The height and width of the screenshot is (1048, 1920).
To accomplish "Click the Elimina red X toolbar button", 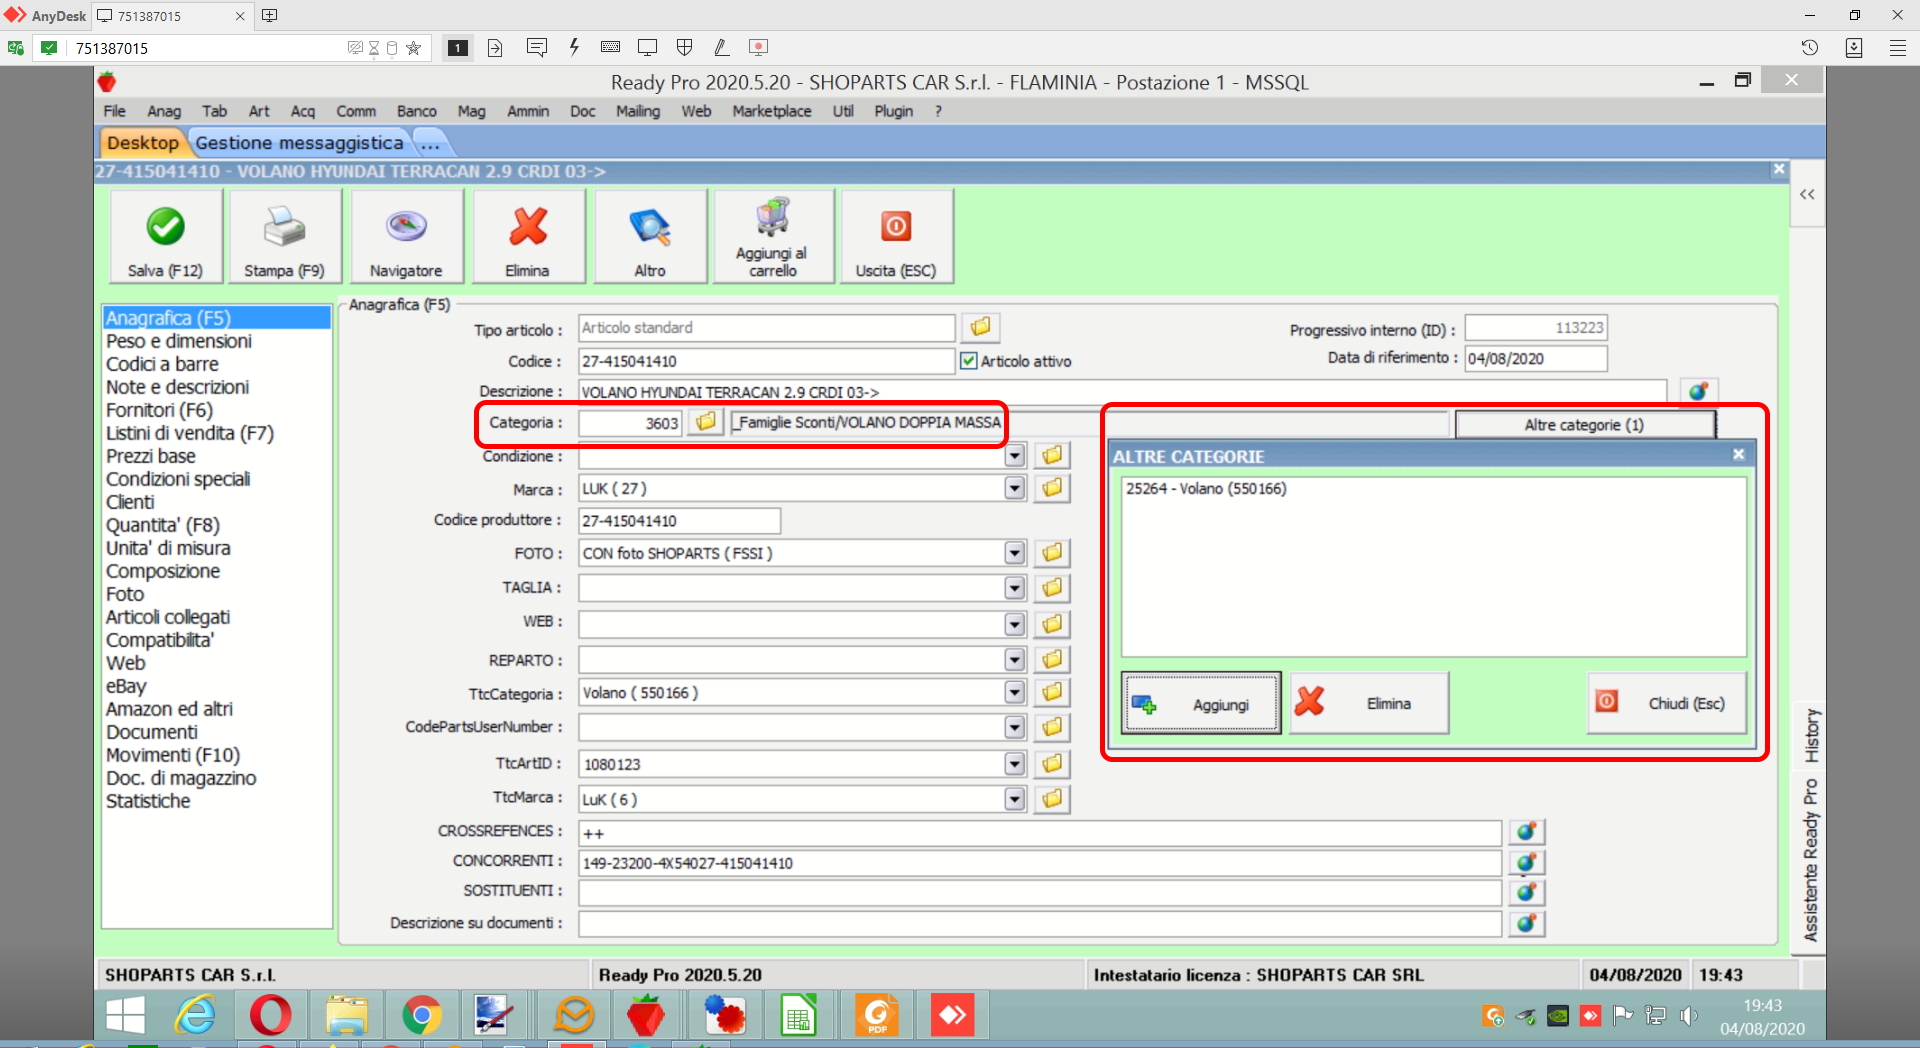I will click(528, 237).
